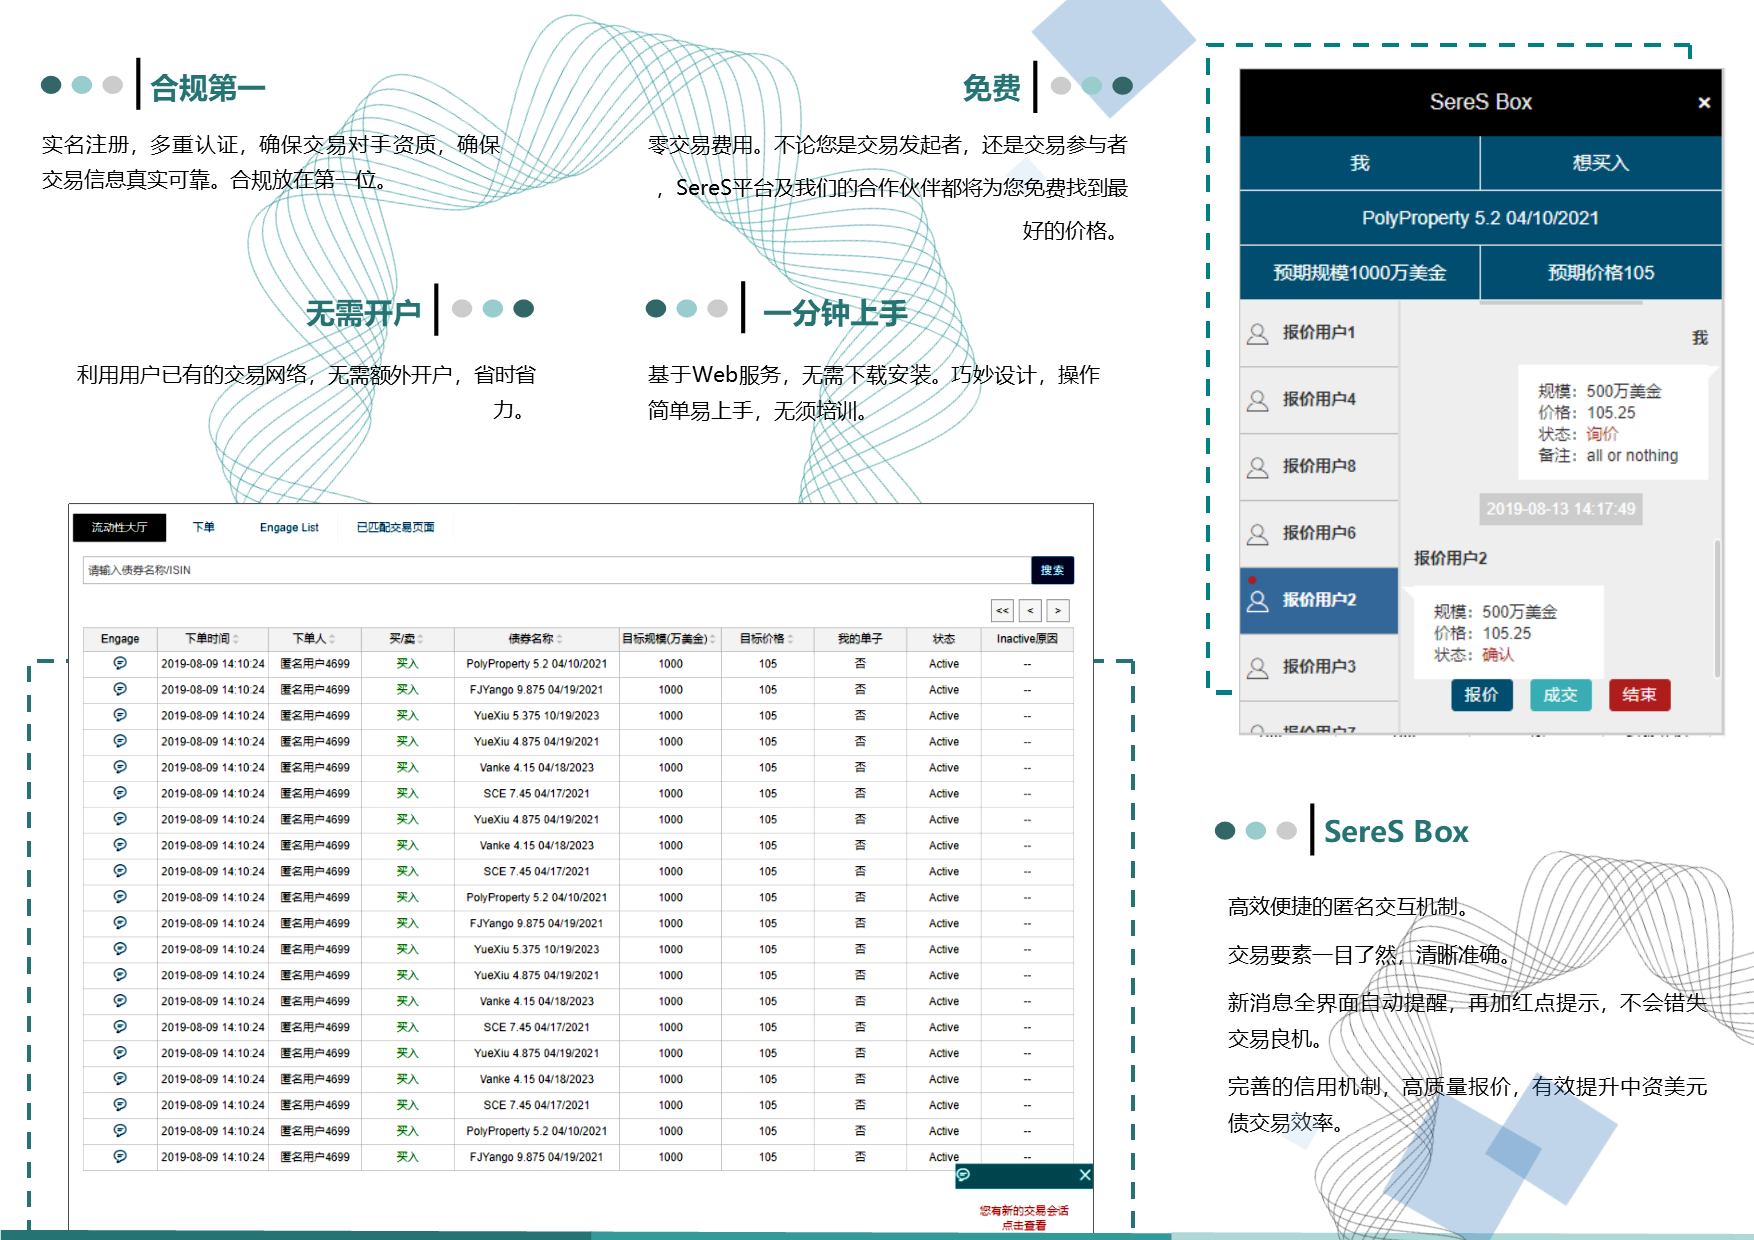Jump to the first page with the << button
This screenshot has width=1754, height=1240.
(1002, 610)
